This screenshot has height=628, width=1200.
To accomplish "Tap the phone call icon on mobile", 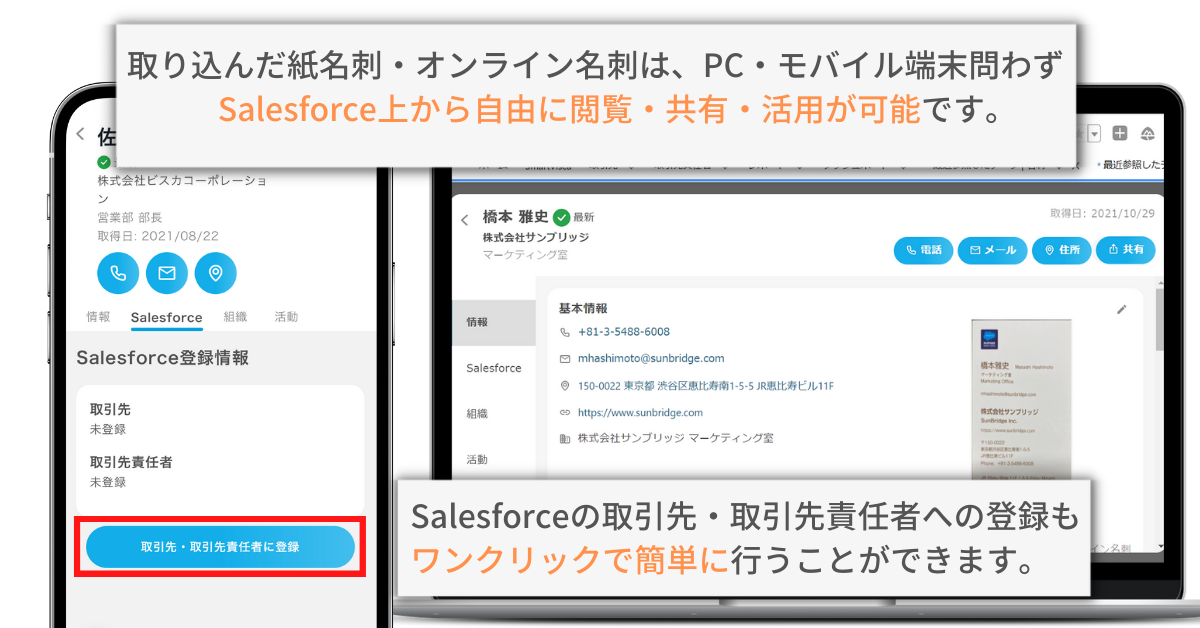I will (x=118, y=273).
